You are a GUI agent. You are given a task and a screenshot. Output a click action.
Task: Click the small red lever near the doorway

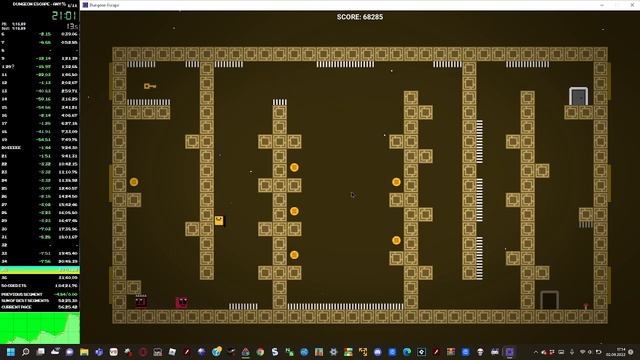[x=586, y=306]
